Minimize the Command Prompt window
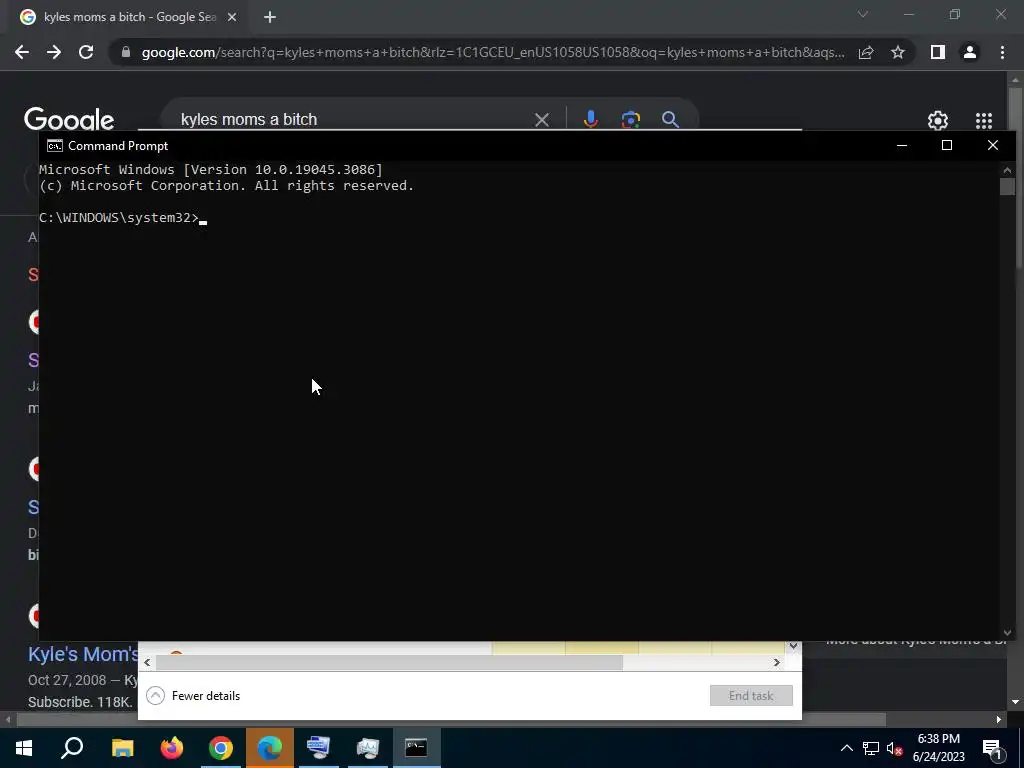 click(902, 145)
